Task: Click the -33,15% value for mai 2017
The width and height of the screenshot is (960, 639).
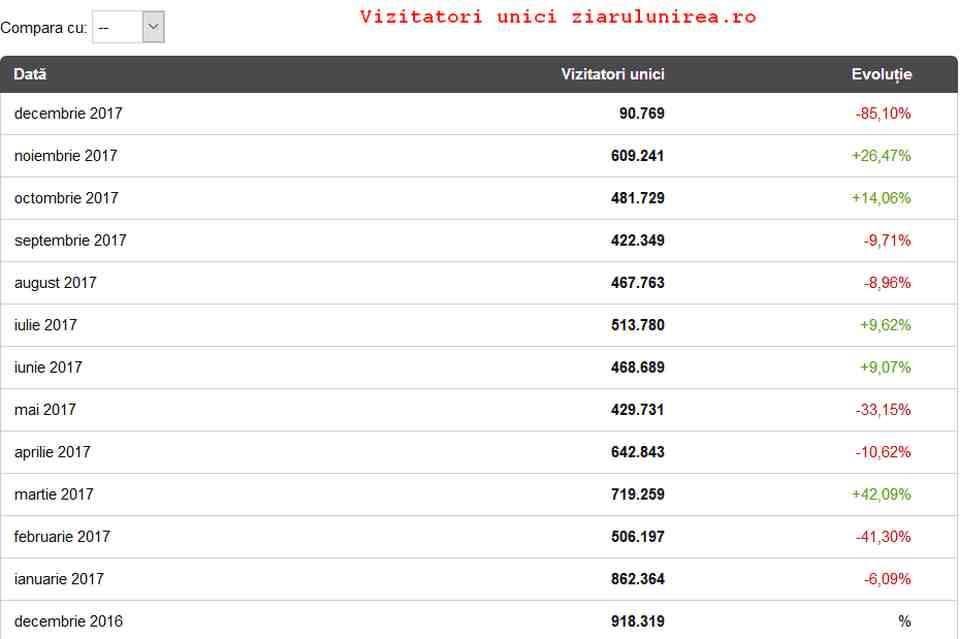Action: click(883, 409)
